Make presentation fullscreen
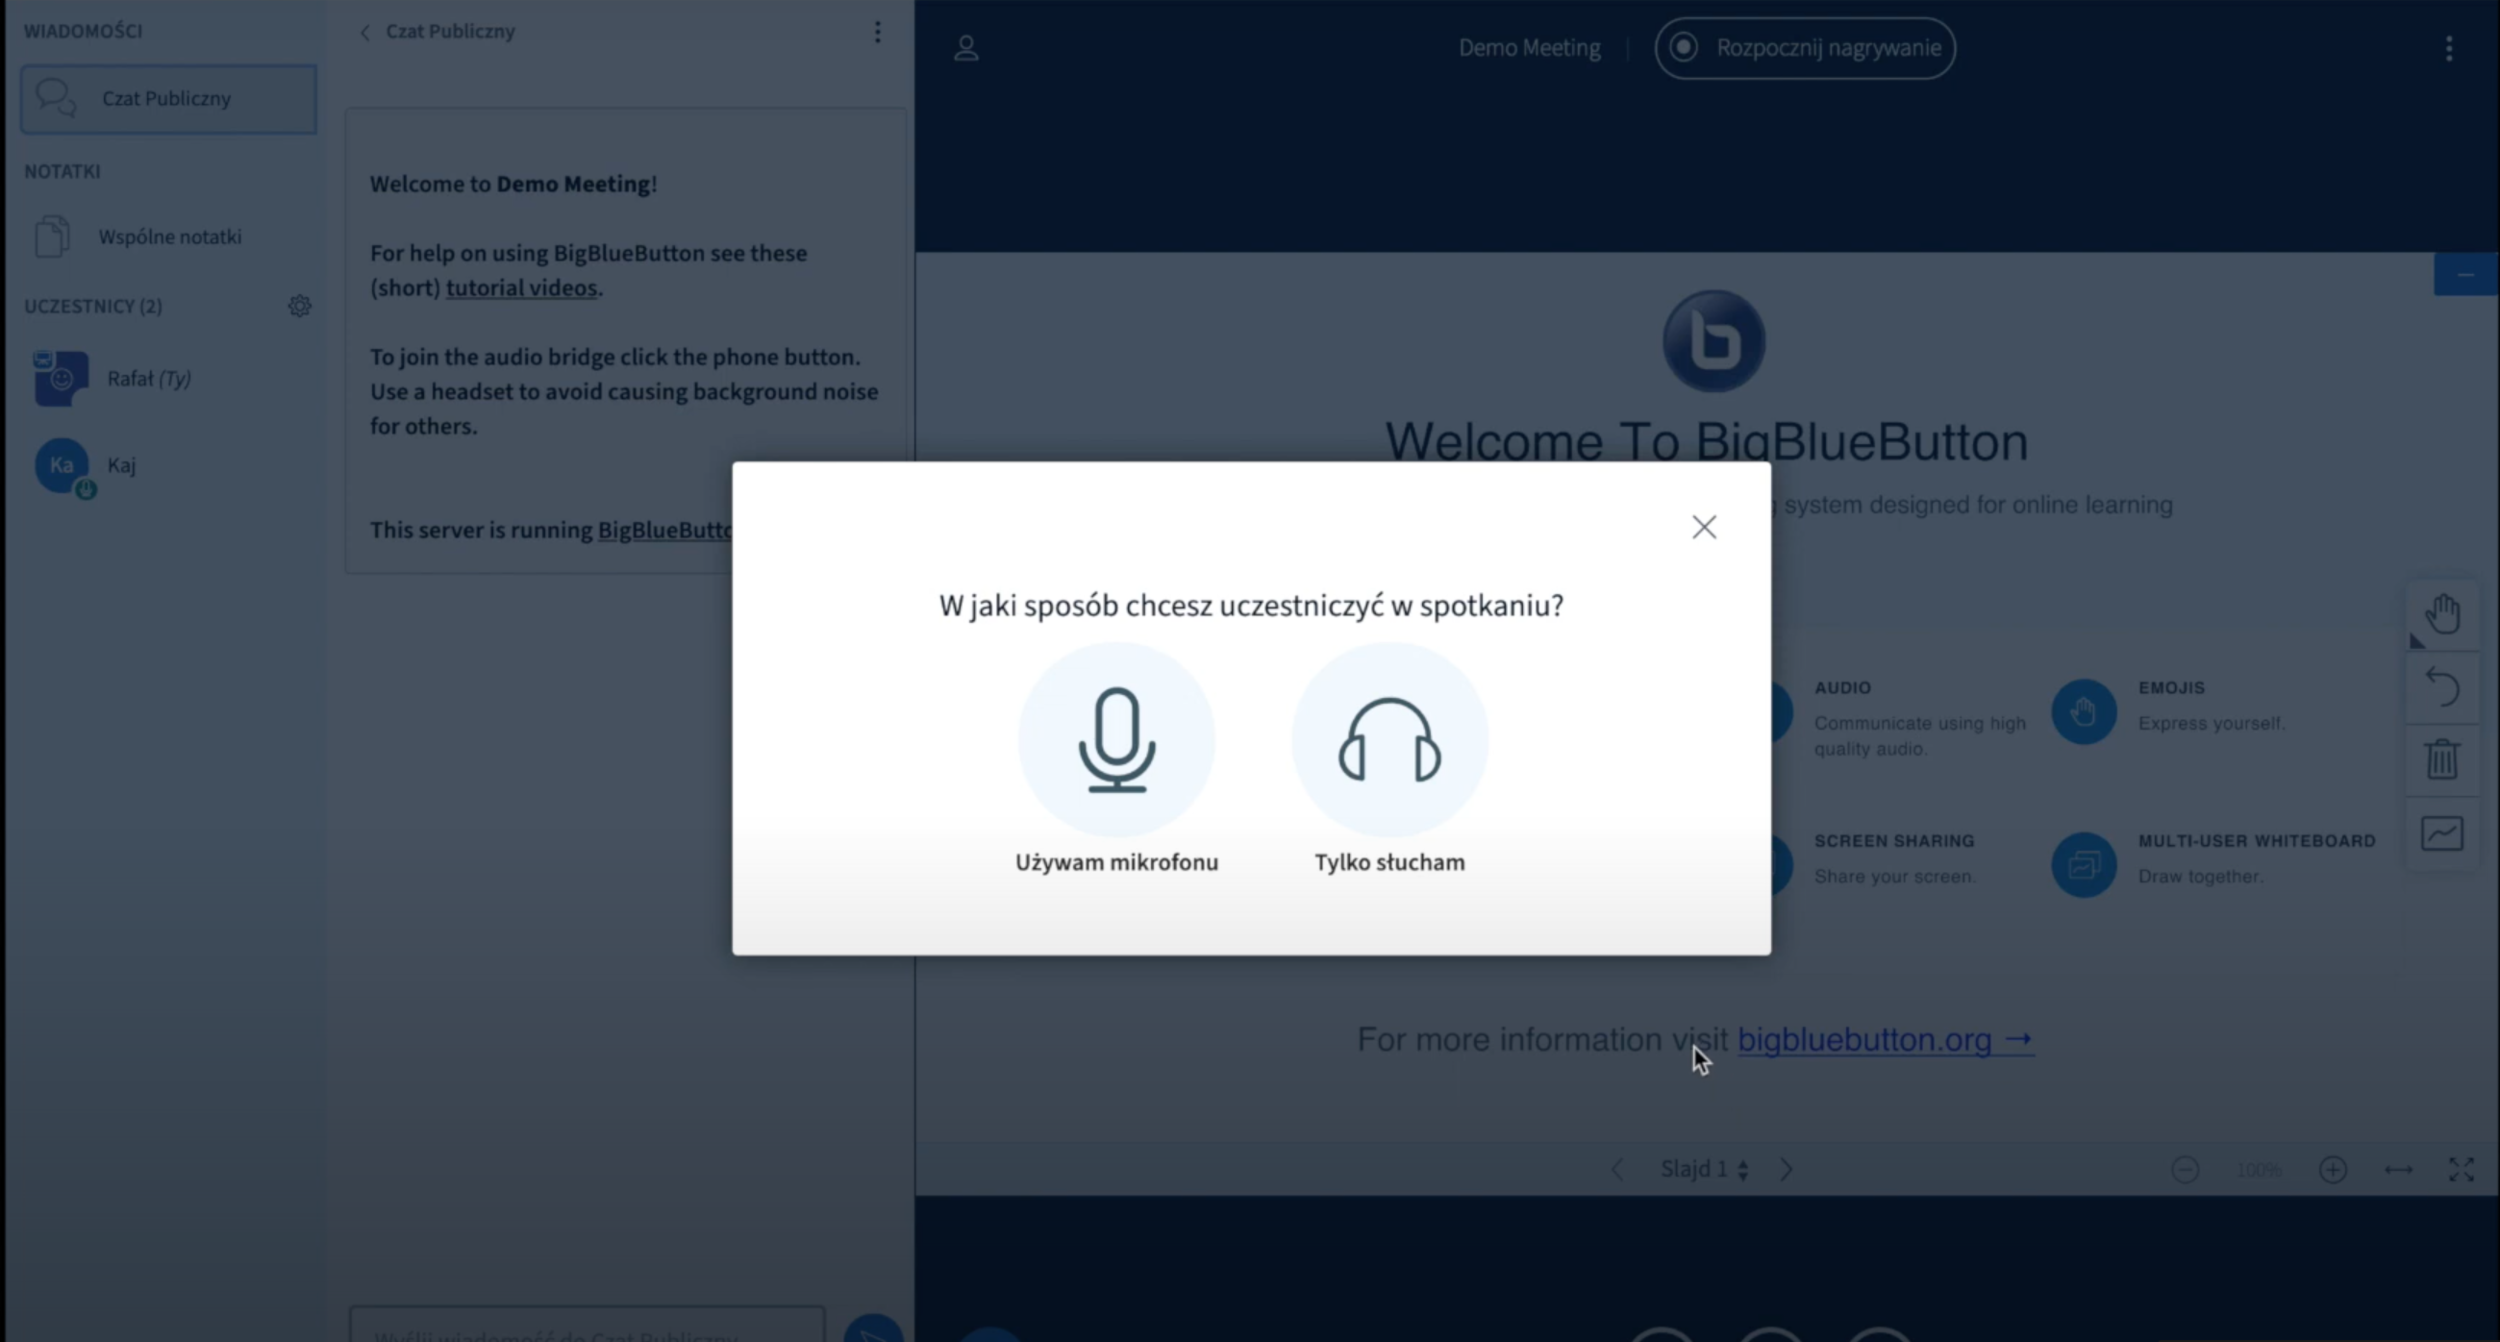The height and width of the screenshot is (1342, 2500). click(2461, 1170)
